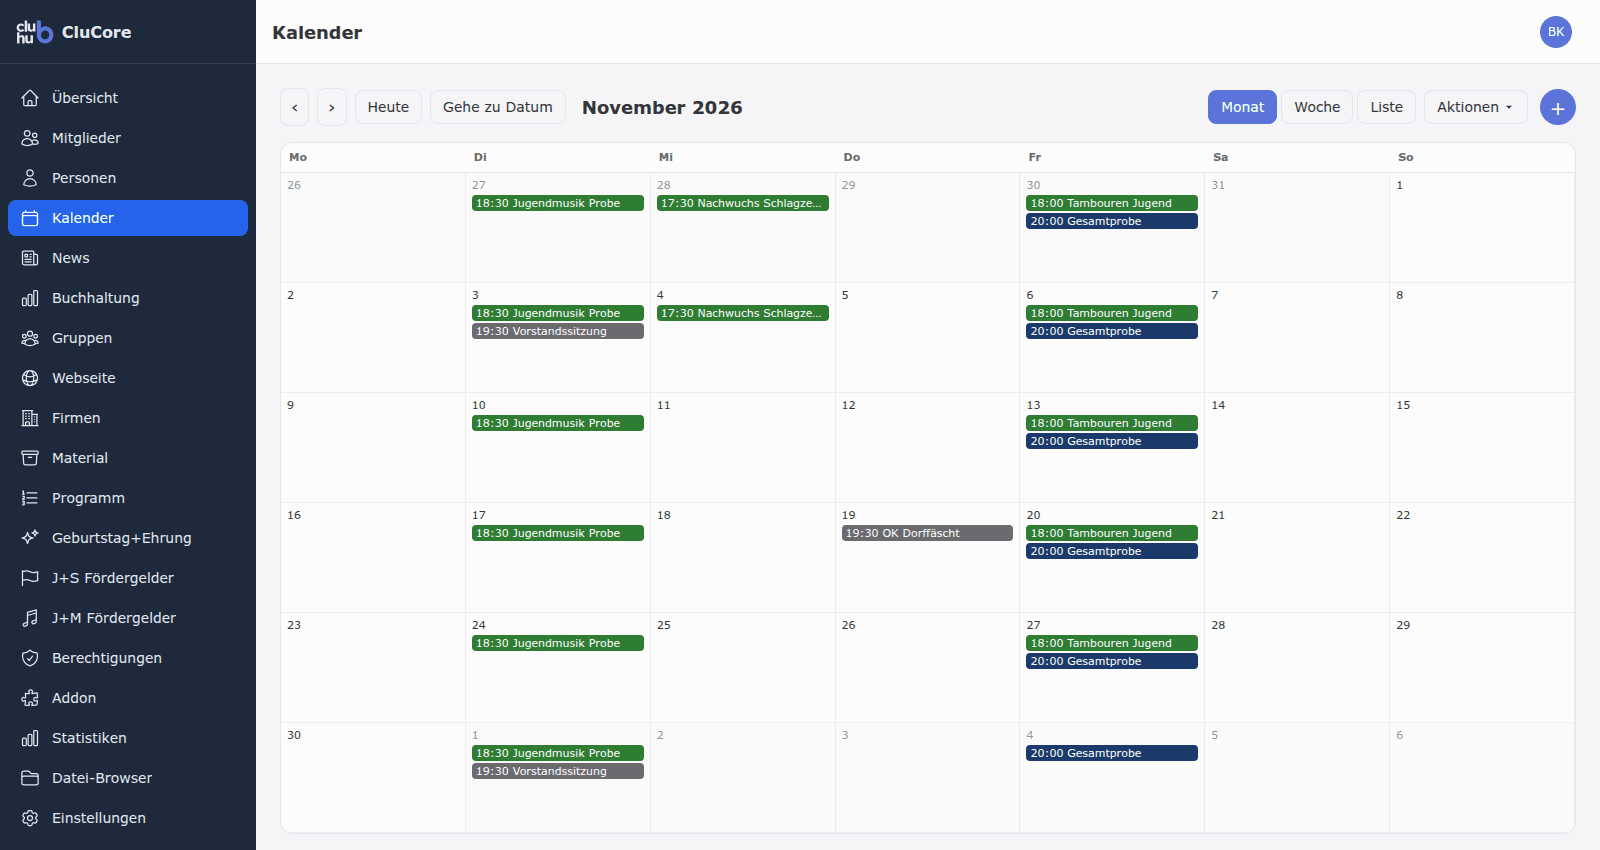Screen dimensions: 1600x850
Task: Select the Buchhaltung chart icon
Action: (x=30, y=298)
